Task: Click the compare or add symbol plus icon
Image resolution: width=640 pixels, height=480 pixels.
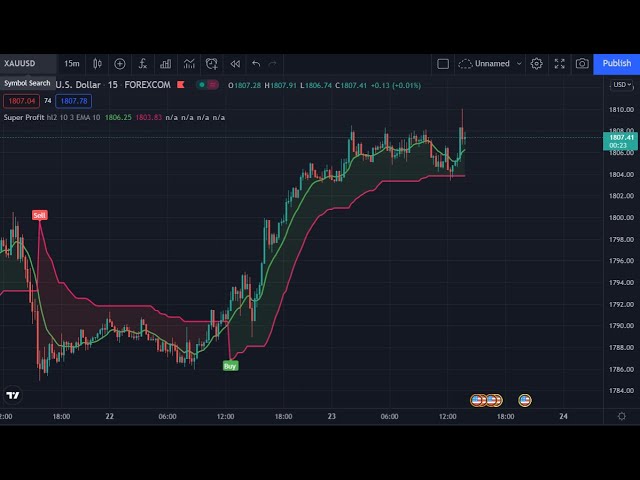Action: 120,63
